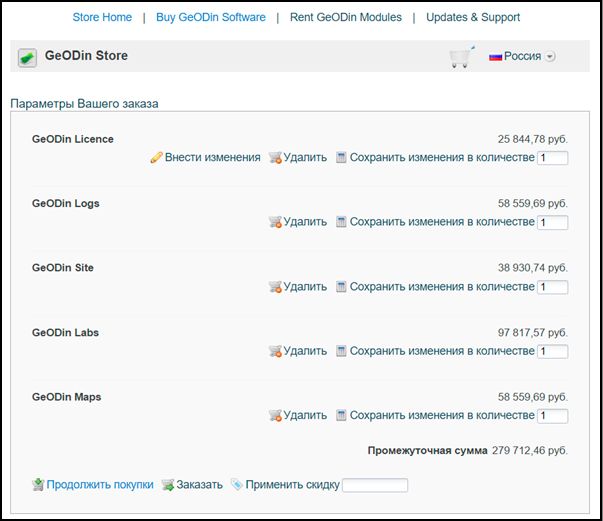
Task: Click the delete icon for GeODin Labs
Action: point(275,351)
